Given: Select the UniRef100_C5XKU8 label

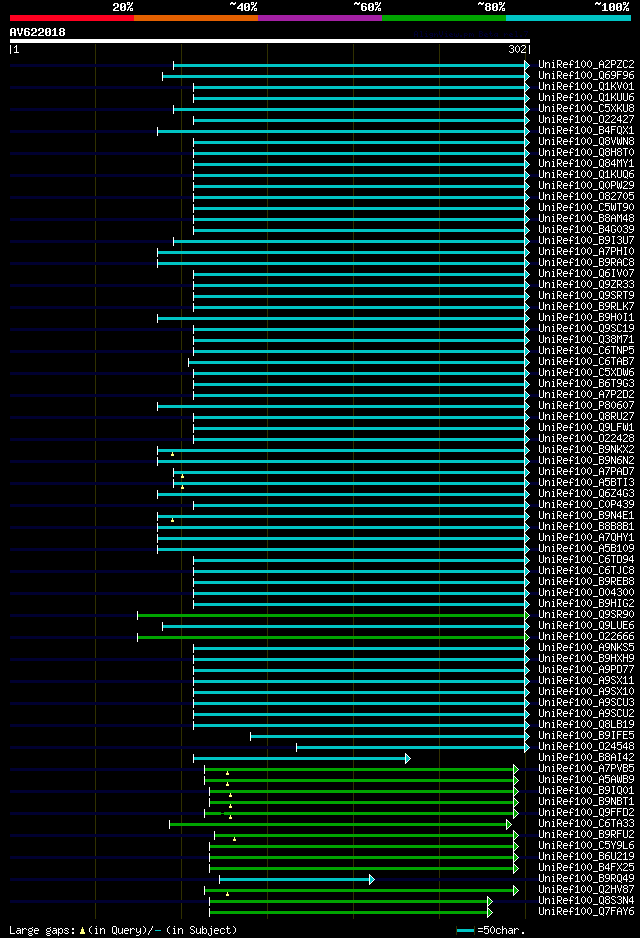Looking at the screenshot, I should pos(586,108).
